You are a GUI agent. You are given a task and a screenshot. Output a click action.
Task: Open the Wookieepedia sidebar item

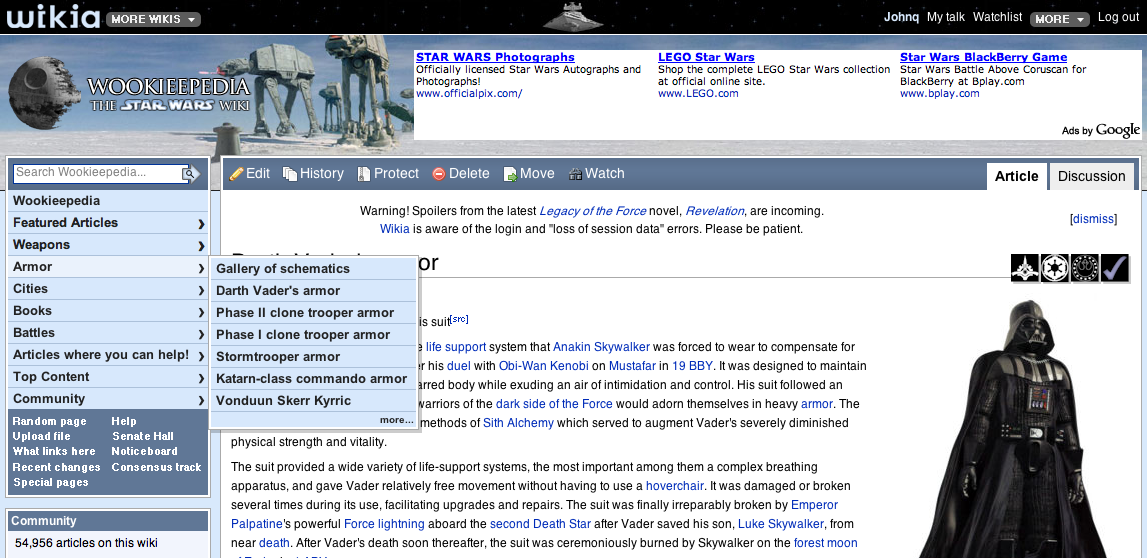[109, 200]
